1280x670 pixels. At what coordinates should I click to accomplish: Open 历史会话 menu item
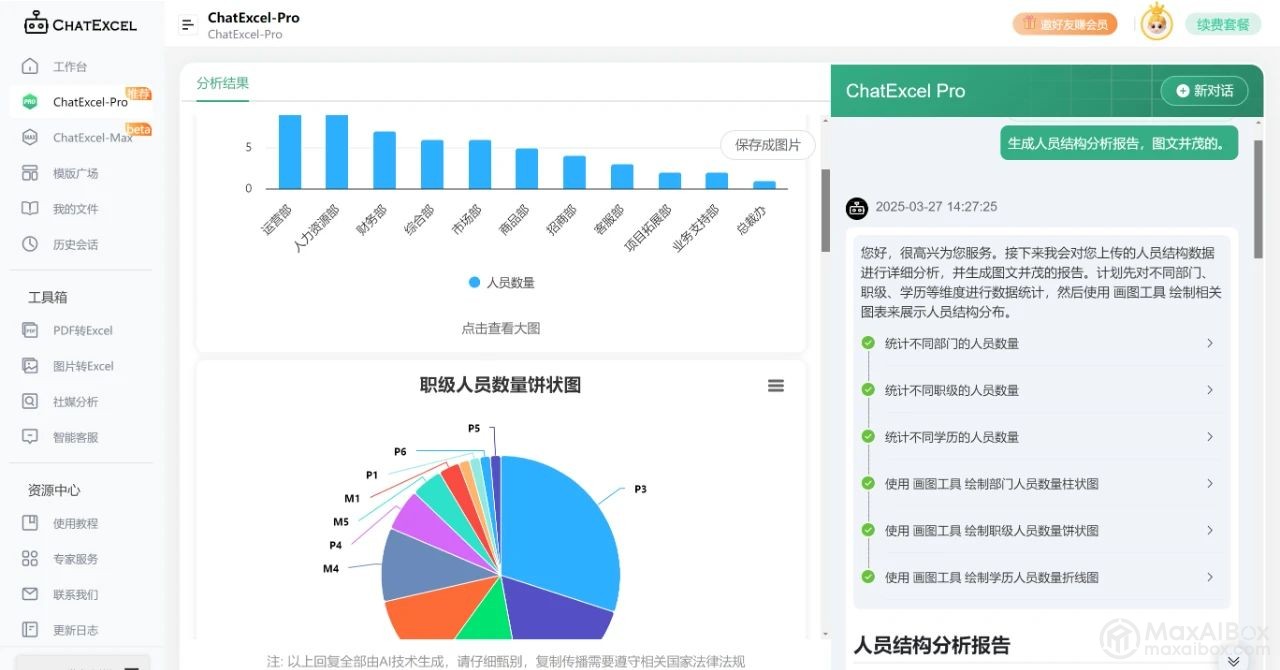76,245
